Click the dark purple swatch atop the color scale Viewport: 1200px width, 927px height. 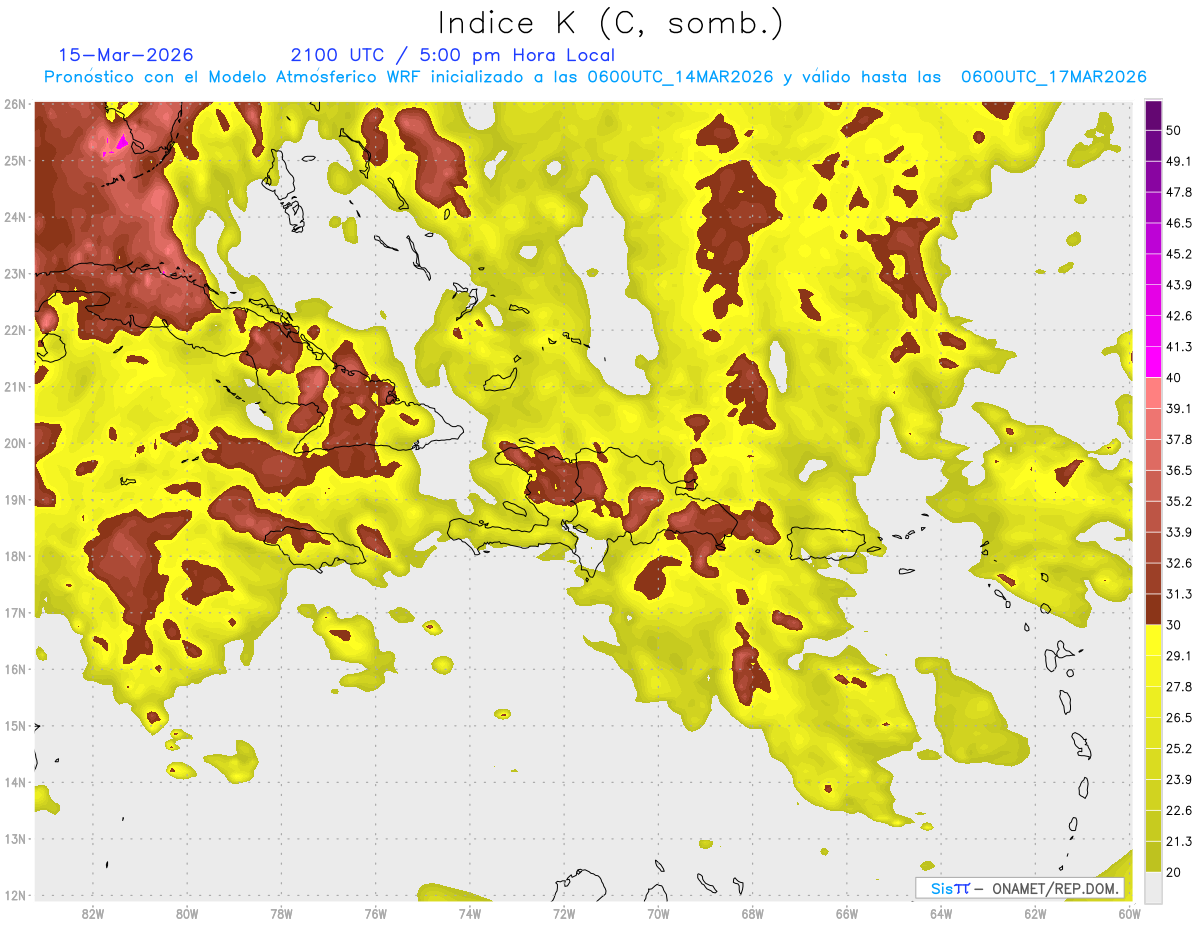[1153, 115]
